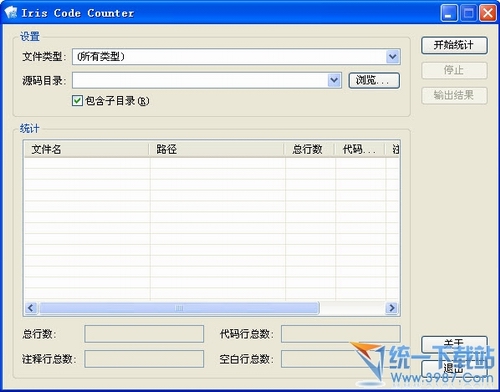Viewport: 500px width, 392px height.
Task: Click the 开始统计 button
Action: click(454, 45)
